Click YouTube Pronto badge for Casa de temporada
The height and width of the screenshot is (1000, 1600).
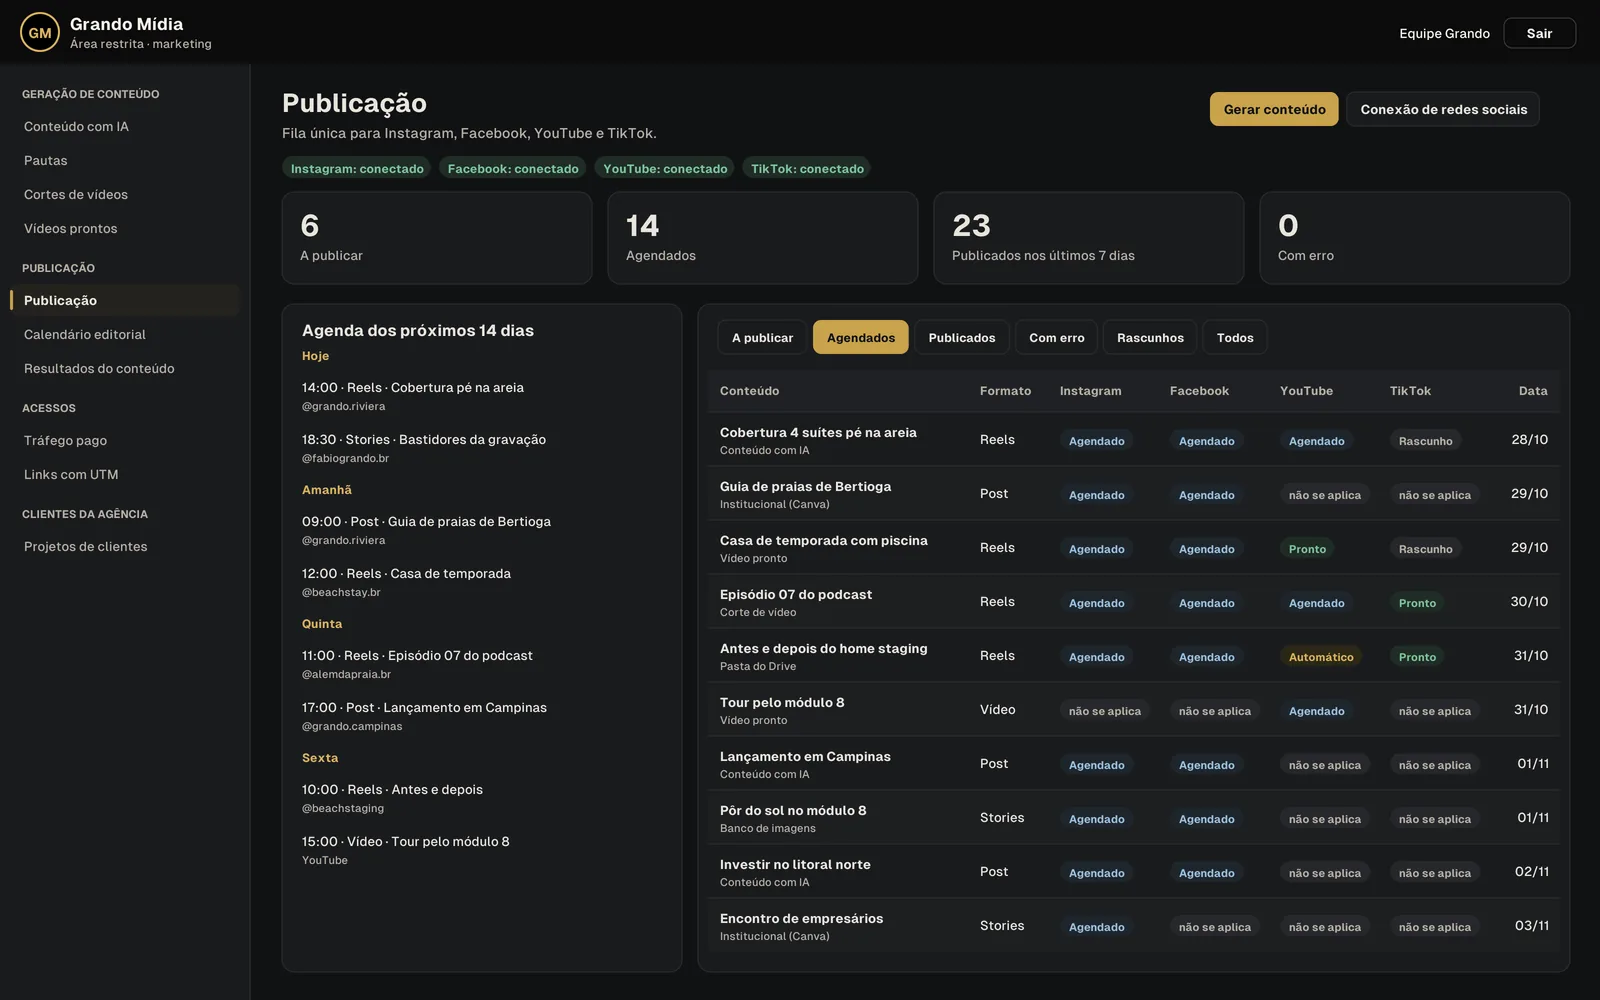tap(1307, 549)
